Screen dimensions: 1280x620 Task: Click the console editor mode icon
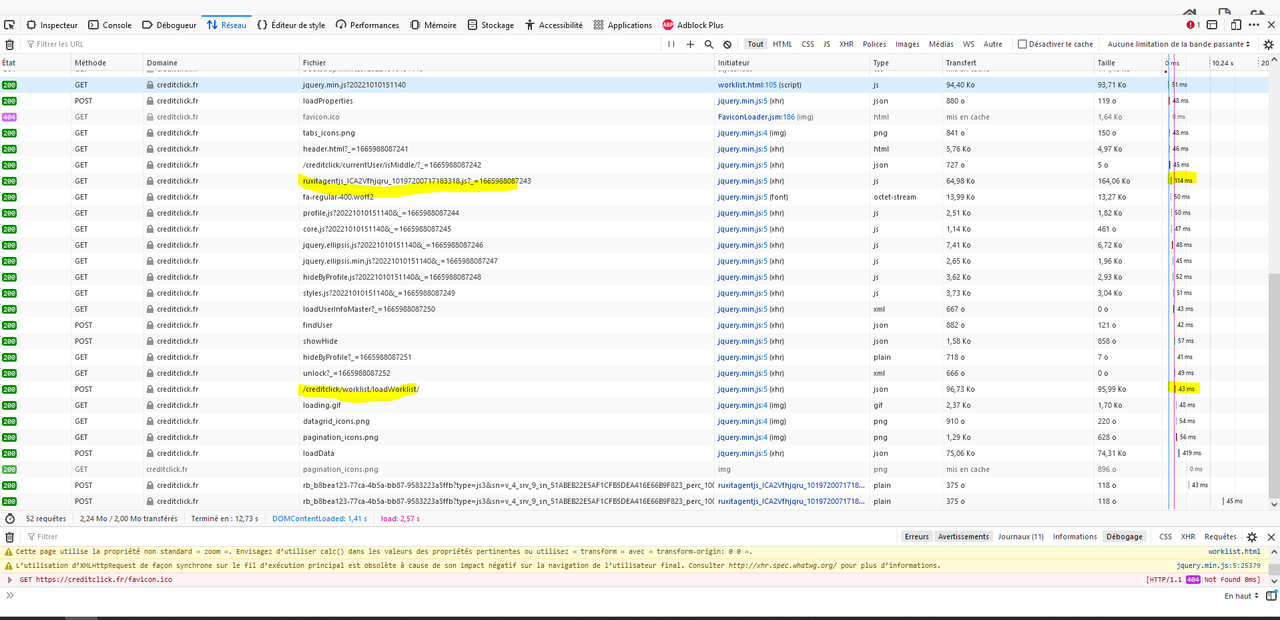point(1269,596)
